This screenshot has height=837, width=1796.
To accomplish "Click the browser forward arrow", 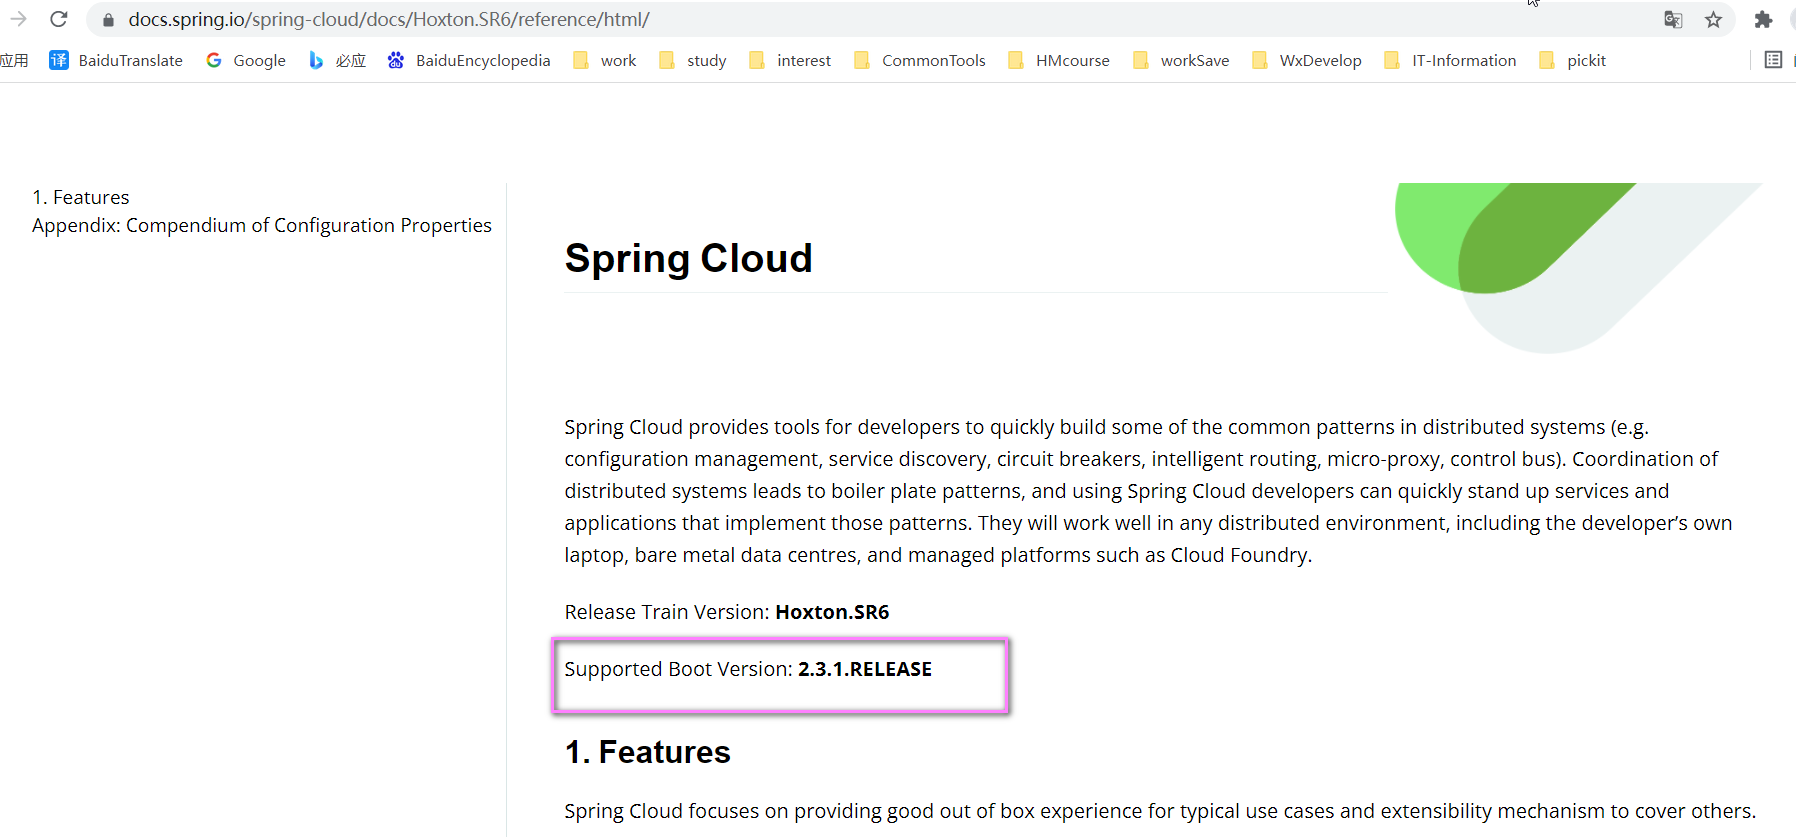I will click(x=18, y=19).
